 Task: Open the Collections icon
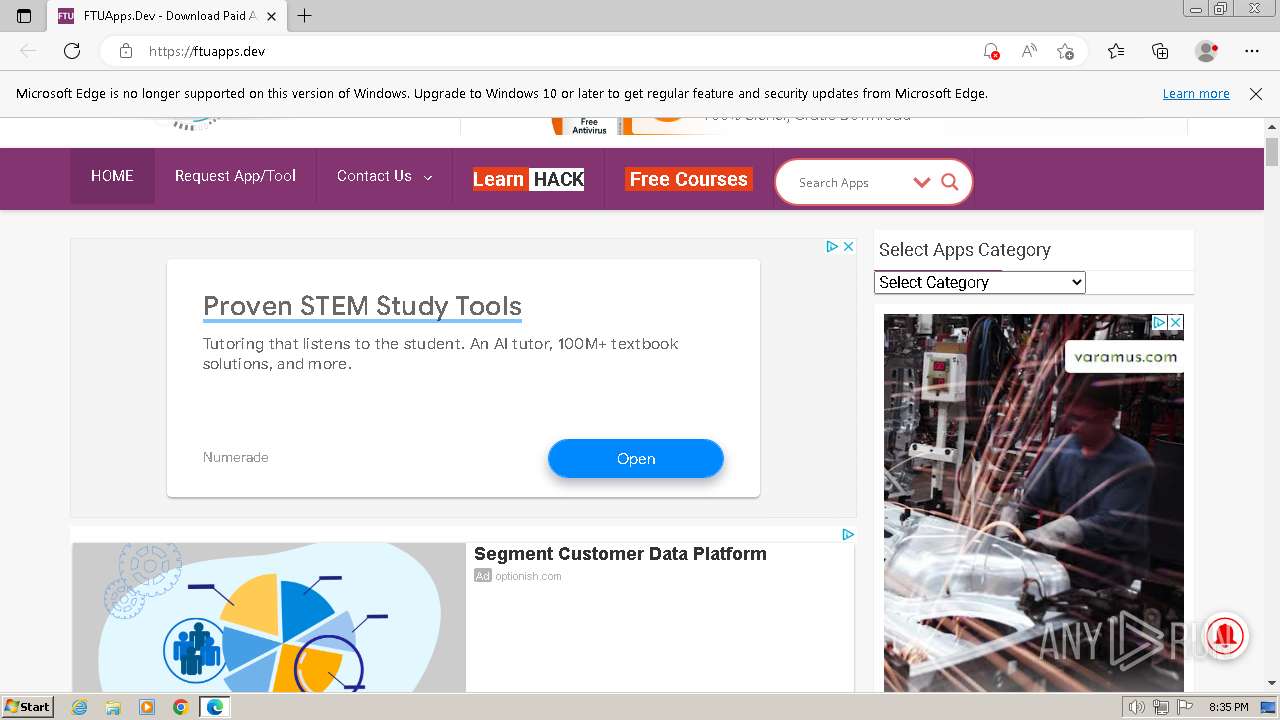click(x=1160, y=51)
